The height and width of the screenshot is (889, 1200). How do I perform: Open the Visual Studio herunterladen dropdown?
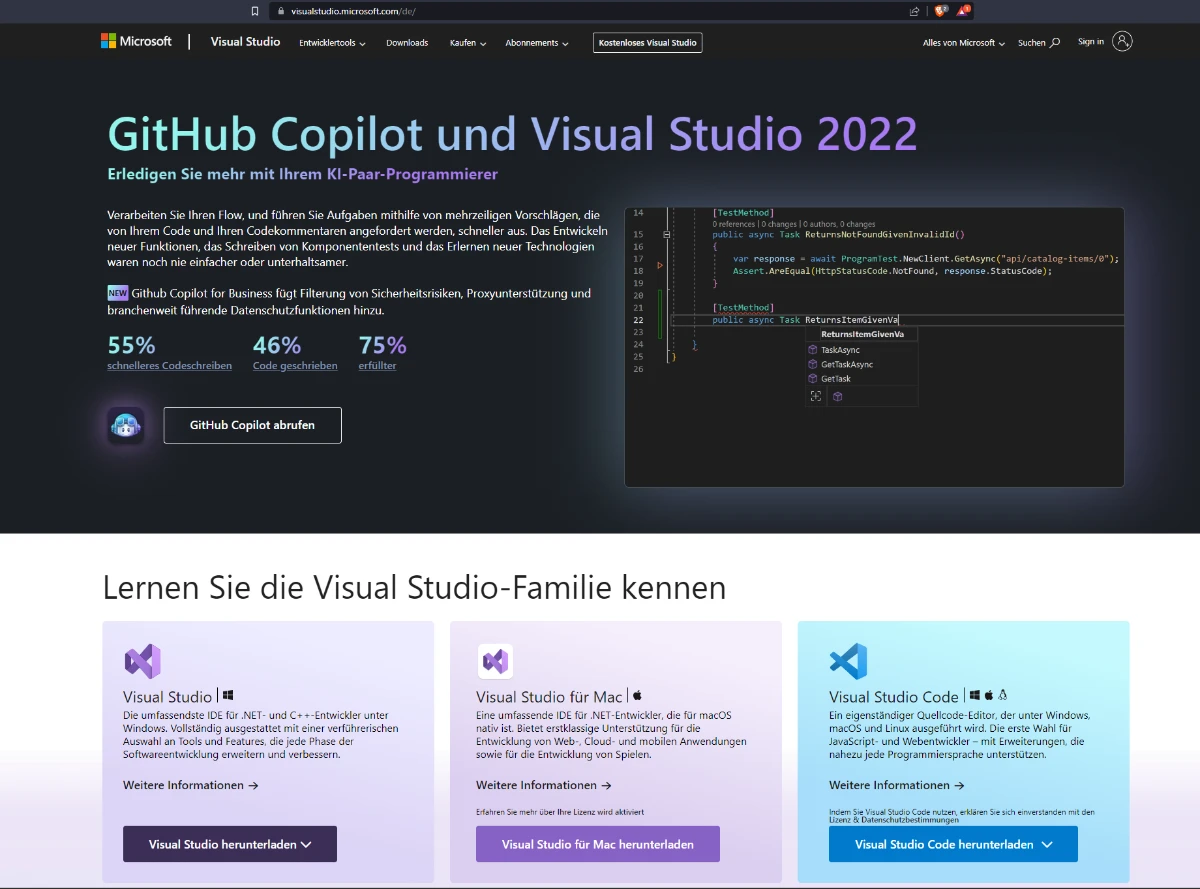(x=230, y=844)
